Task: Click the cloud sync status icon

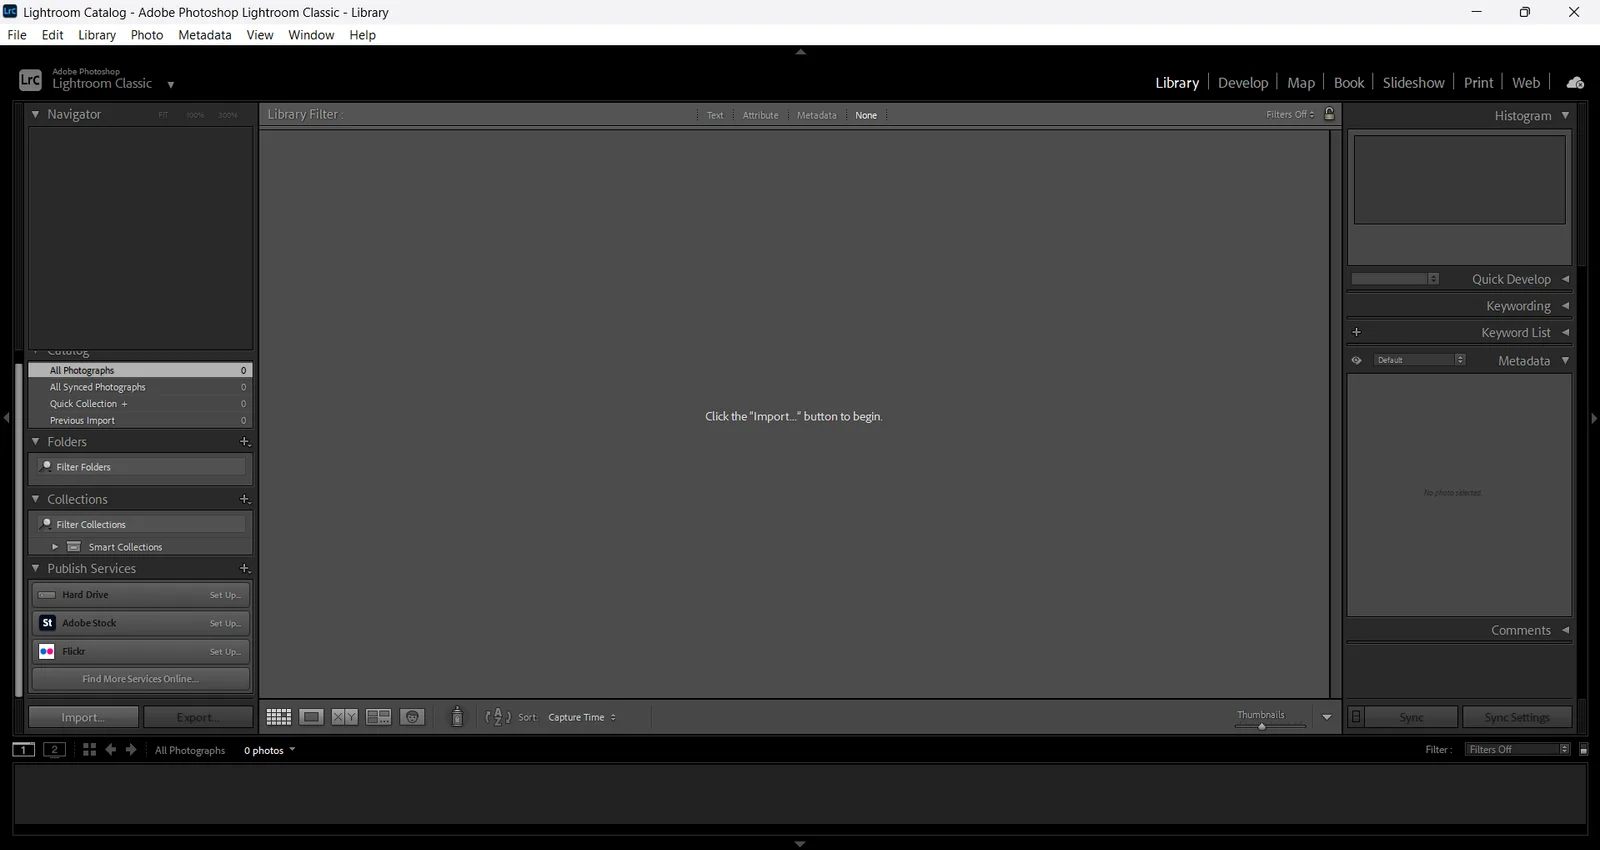Action: point(1575,83)
